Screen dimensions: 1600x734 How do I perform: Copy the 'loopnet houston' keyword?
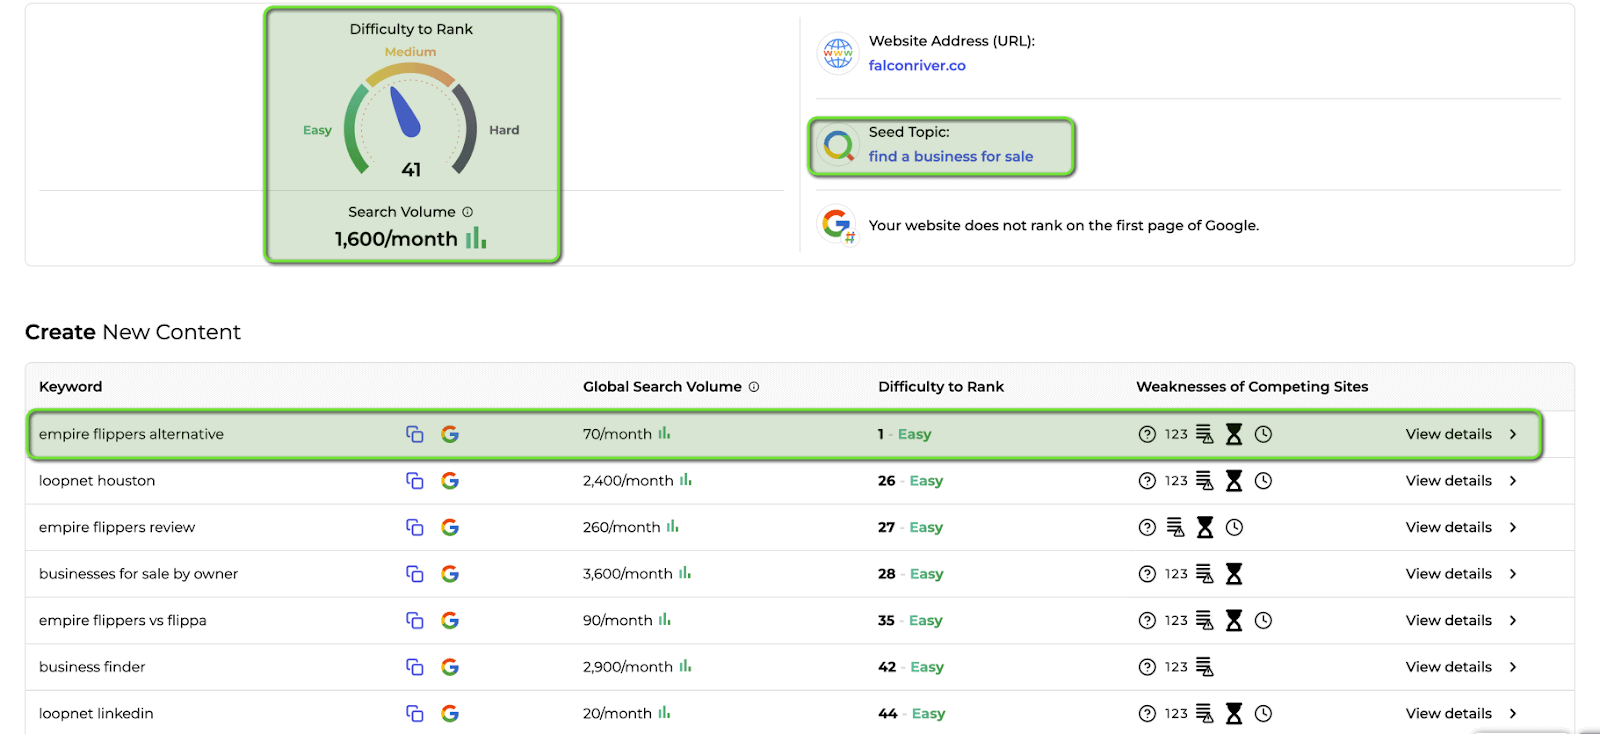click(x=414, y=481)
